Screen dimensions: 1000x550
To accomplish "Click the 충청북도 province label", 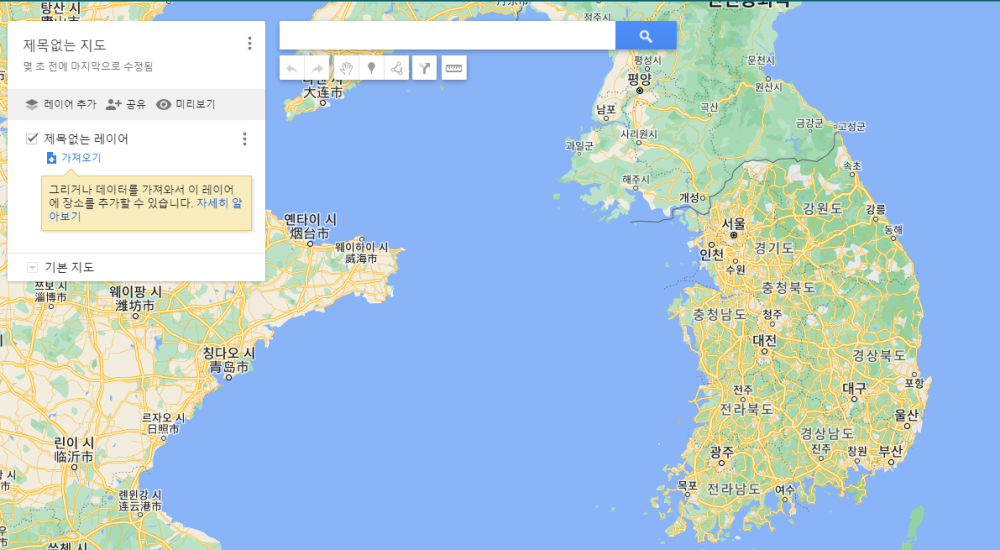I will tap(789, 288).
